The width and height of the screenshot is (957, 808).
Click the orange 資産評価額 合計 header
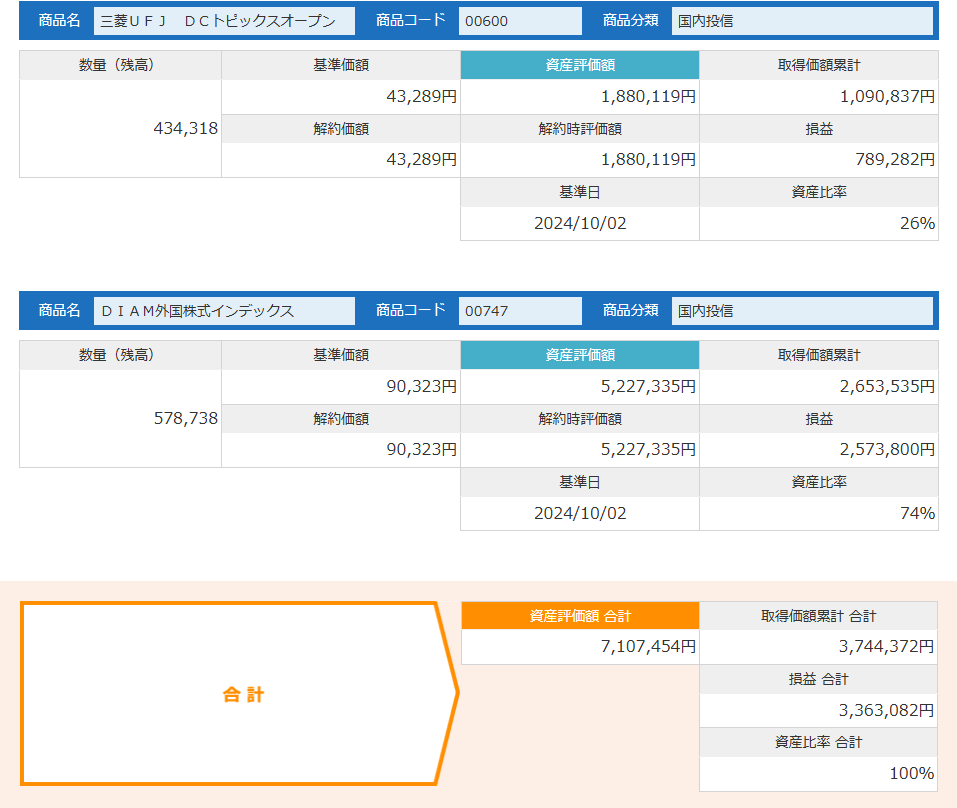pos(580,616)
